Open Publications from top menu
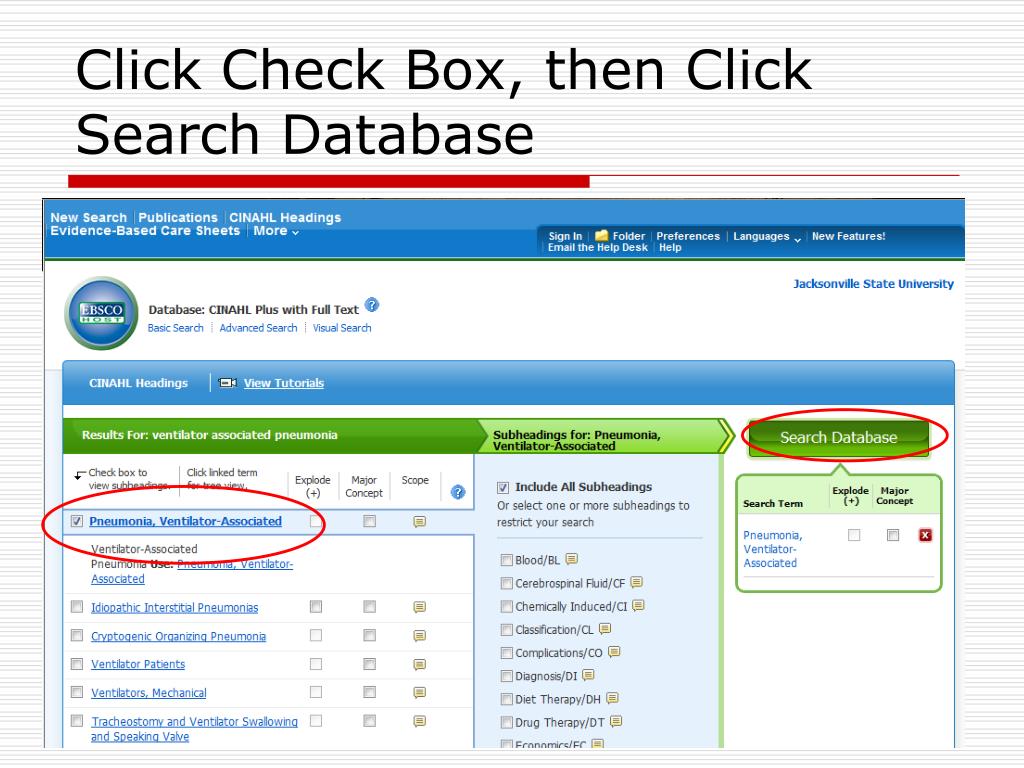This screenshot has height=768, width=1024. pos(178,217)
